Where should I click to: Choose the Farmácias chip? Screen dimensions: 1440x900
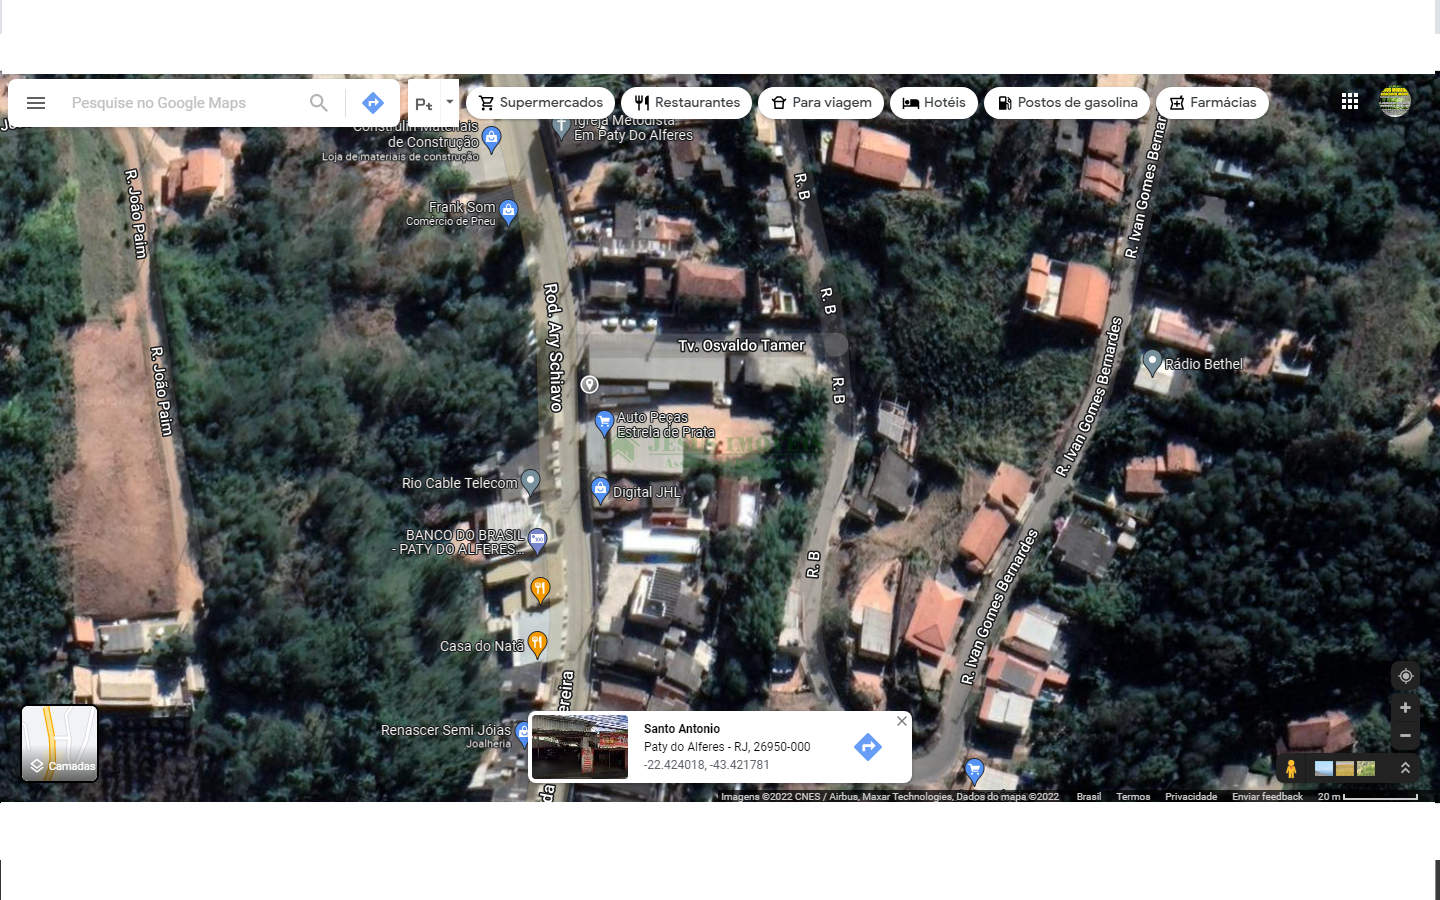click(x=1212, y=103)
